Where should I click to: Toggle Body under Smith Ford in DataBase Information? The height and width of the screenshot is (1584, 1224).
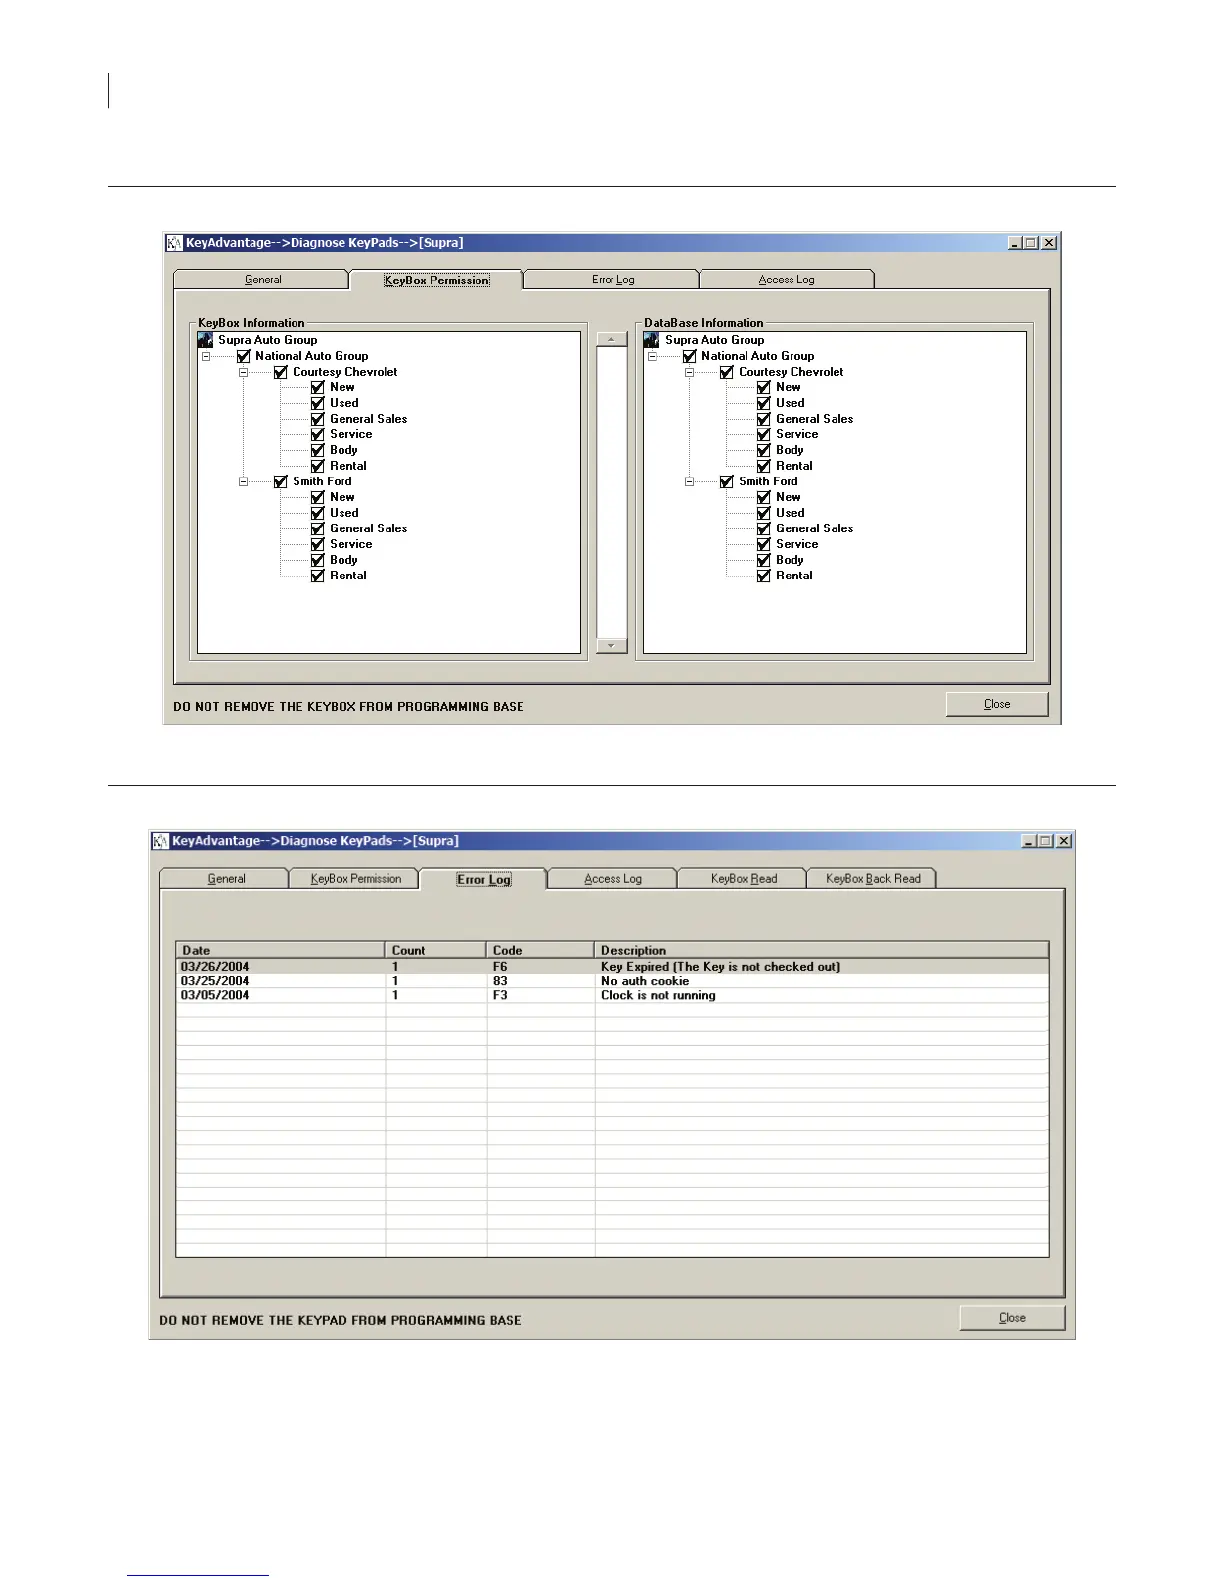(764, 560)
